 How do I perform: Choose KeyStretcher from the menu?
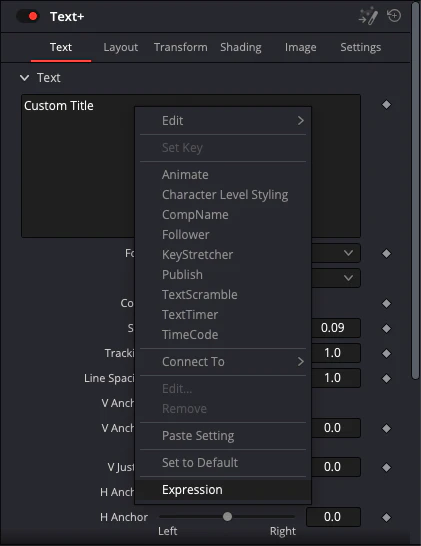(x=223, y=255)
